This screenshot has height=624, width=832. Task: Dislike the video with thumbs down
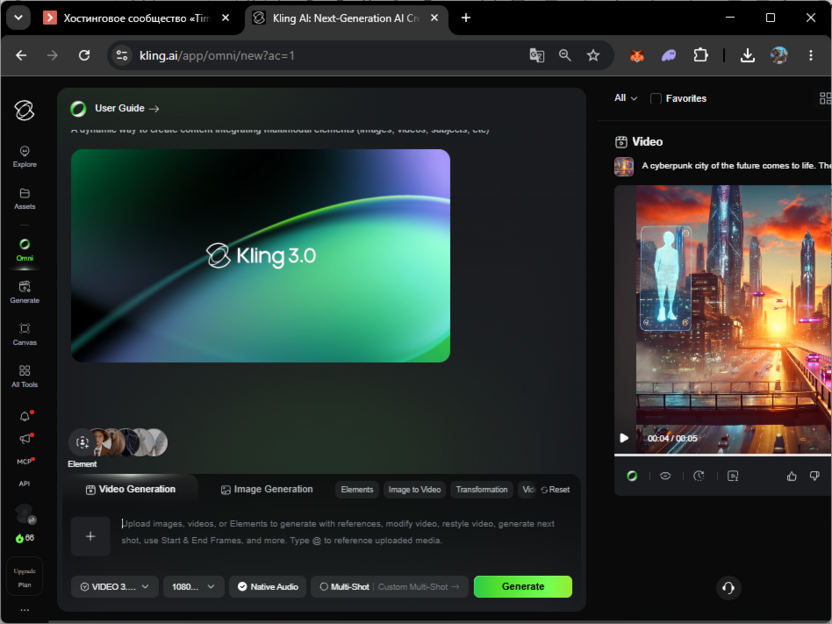point(814,476)
